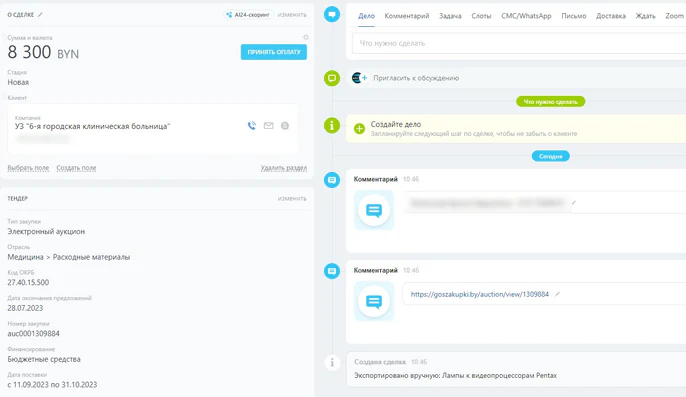Send email via the envelope icon

pyautogui.click(x=268, y=126)
